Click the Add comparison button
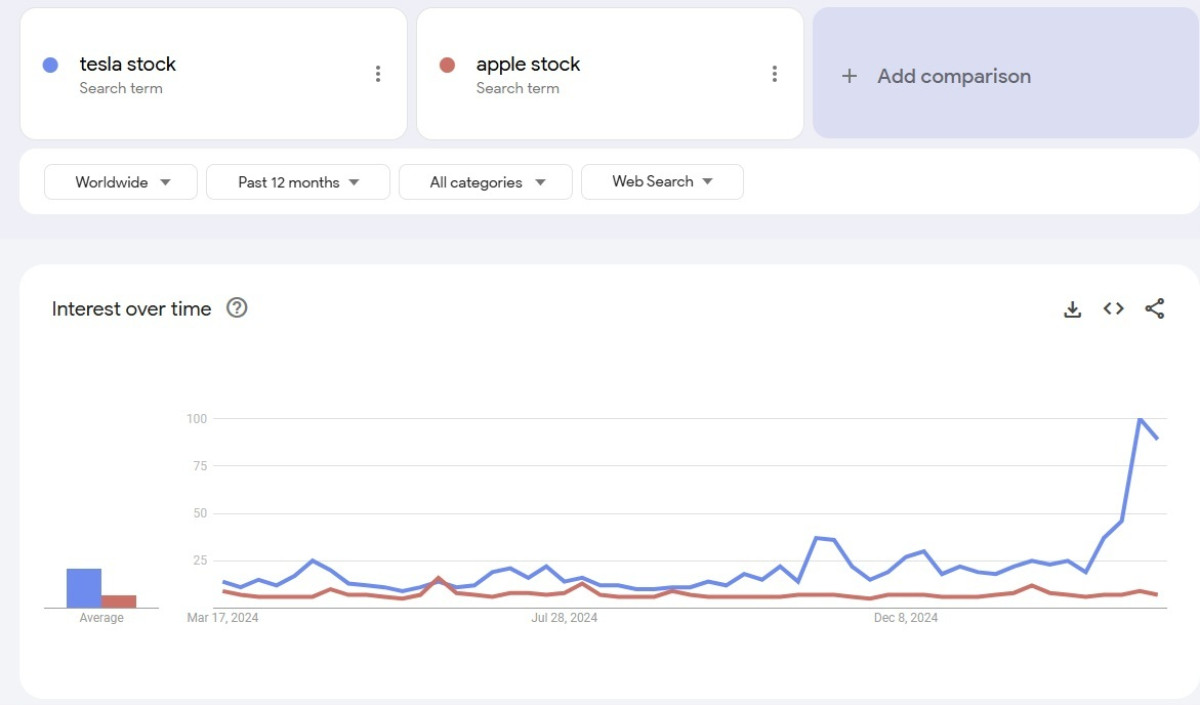Image resolution: width=1200 pixels, height=706 pixels. pyautogui.click(x=953, y=76)
